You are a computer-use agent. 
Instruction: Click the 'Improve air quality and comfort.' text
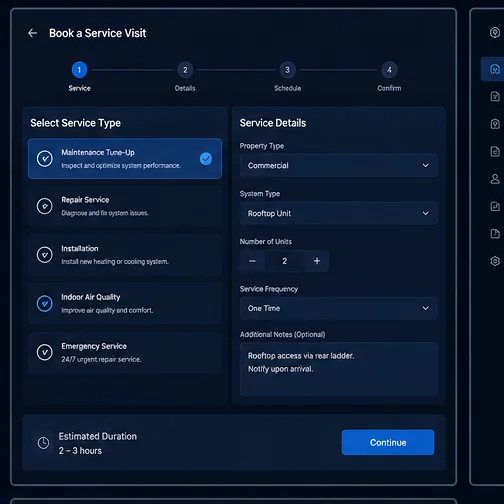point(107,310)
